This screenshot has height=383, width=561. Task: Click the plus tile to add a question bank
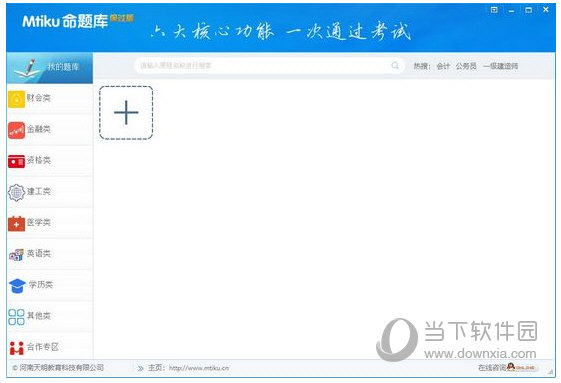[126, 112]
